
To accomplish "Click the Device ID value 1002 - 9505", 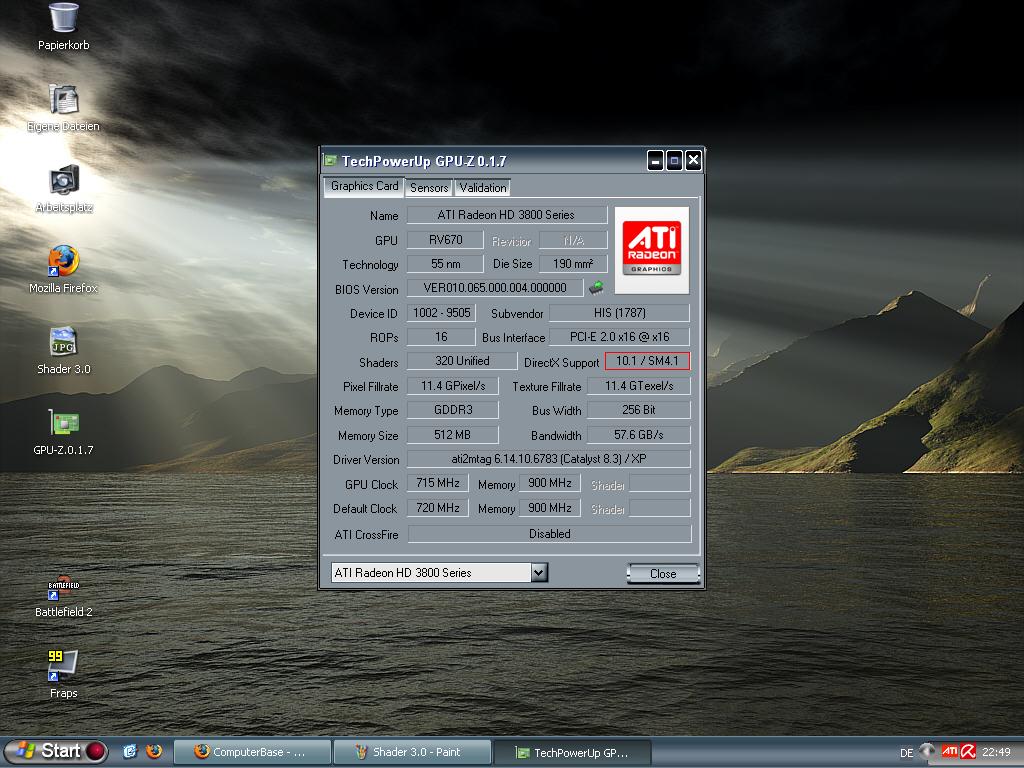I will point(441,313).
